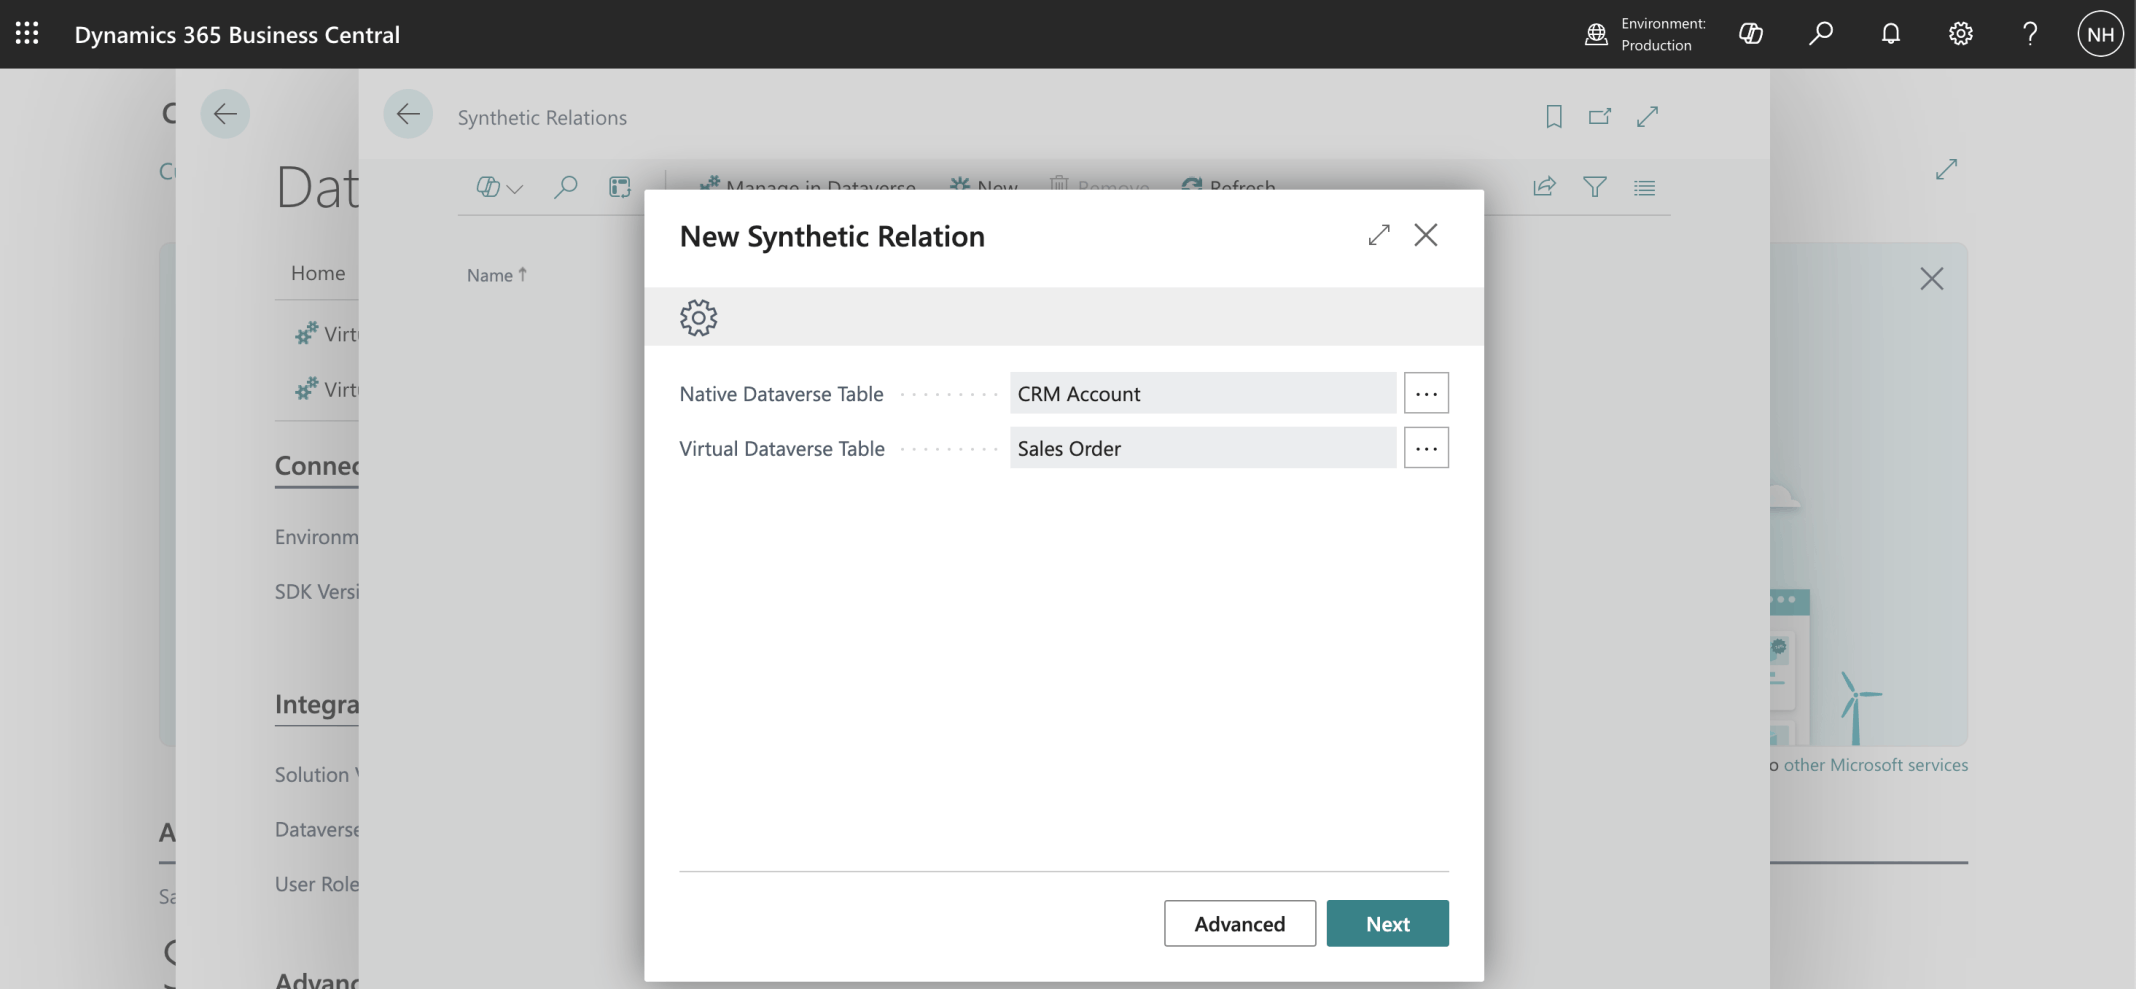2136x989 pixels.
Task: Click the Help question mark icon
Action: coord(2030,34)
